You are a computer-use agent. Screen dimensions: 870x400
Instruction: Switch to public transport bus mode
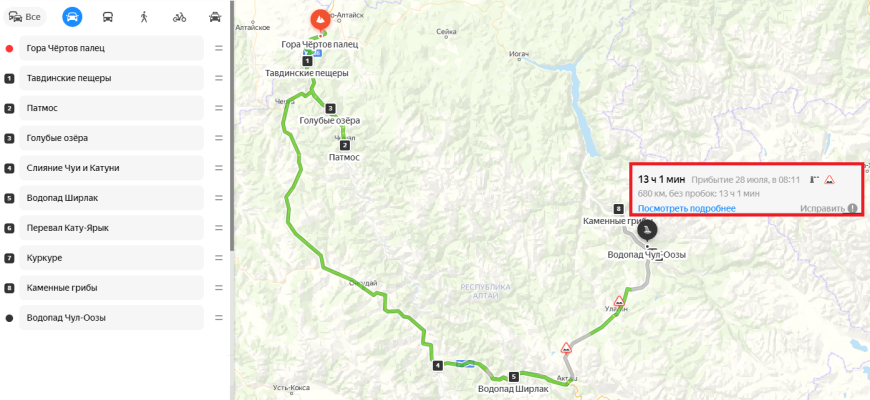tap(108, 17)
